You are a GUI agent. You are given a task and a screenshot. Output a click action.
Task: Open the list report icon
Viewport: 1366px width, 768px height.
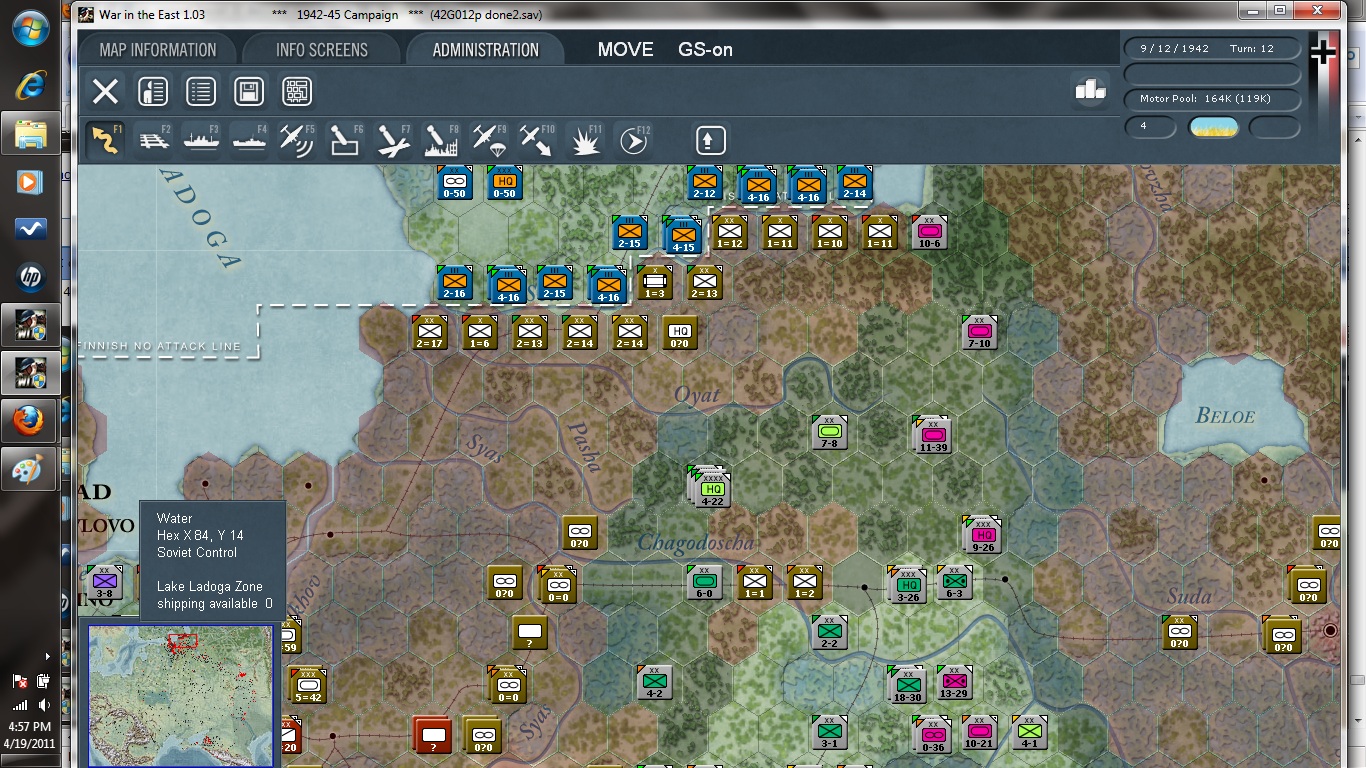click(201, 92)
